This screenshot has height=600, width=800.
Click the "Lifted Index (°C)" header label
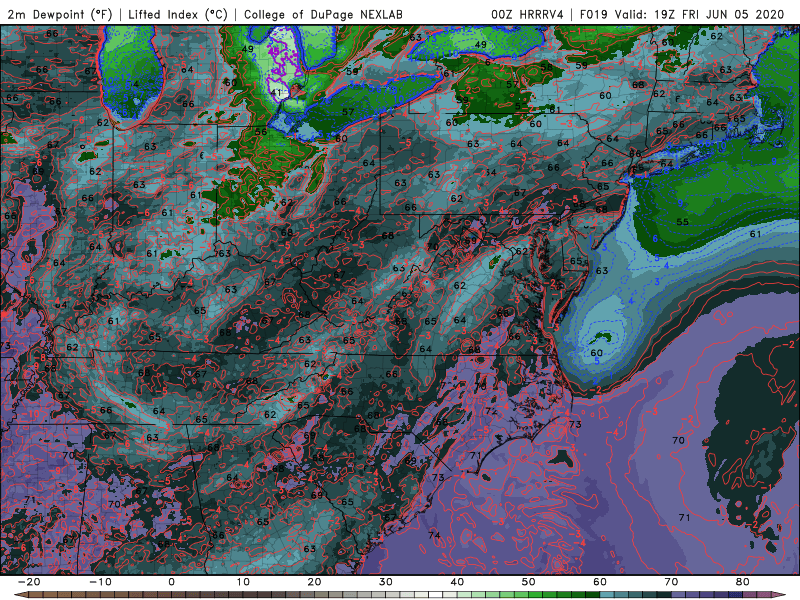point(178,14)
